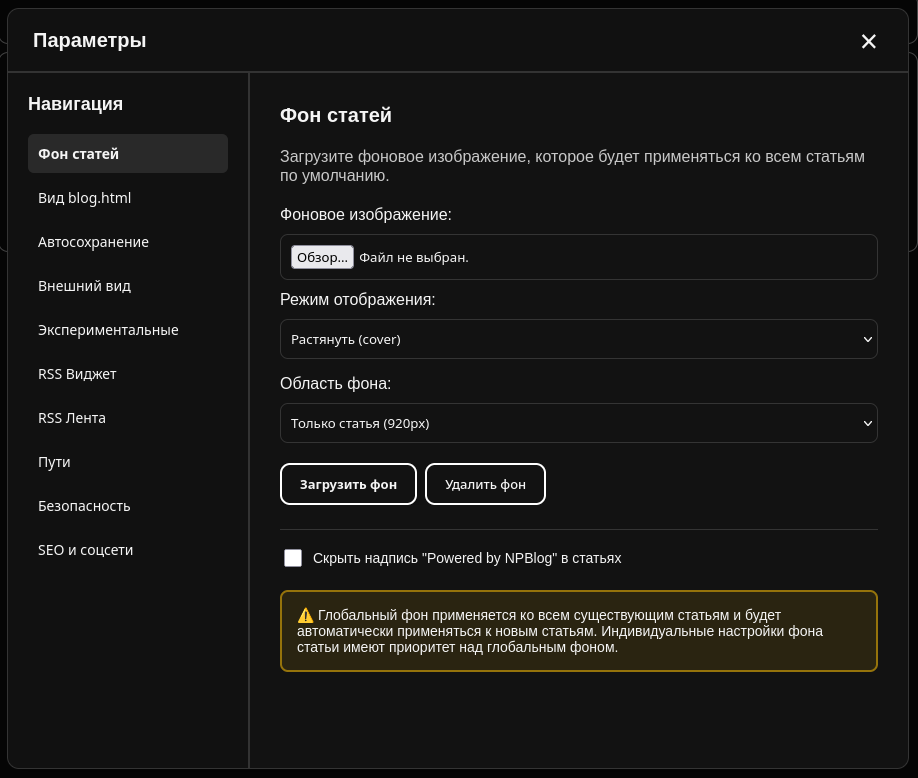
Task: Click the yellow warning triangle icon
Action: tap(305, 615)
